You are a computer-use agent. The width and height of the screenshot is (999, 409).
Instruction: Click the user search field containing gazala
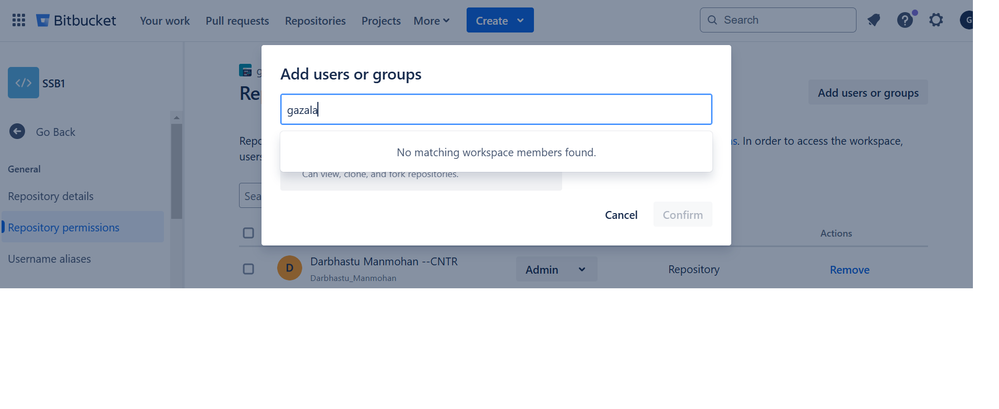(496, 110)
